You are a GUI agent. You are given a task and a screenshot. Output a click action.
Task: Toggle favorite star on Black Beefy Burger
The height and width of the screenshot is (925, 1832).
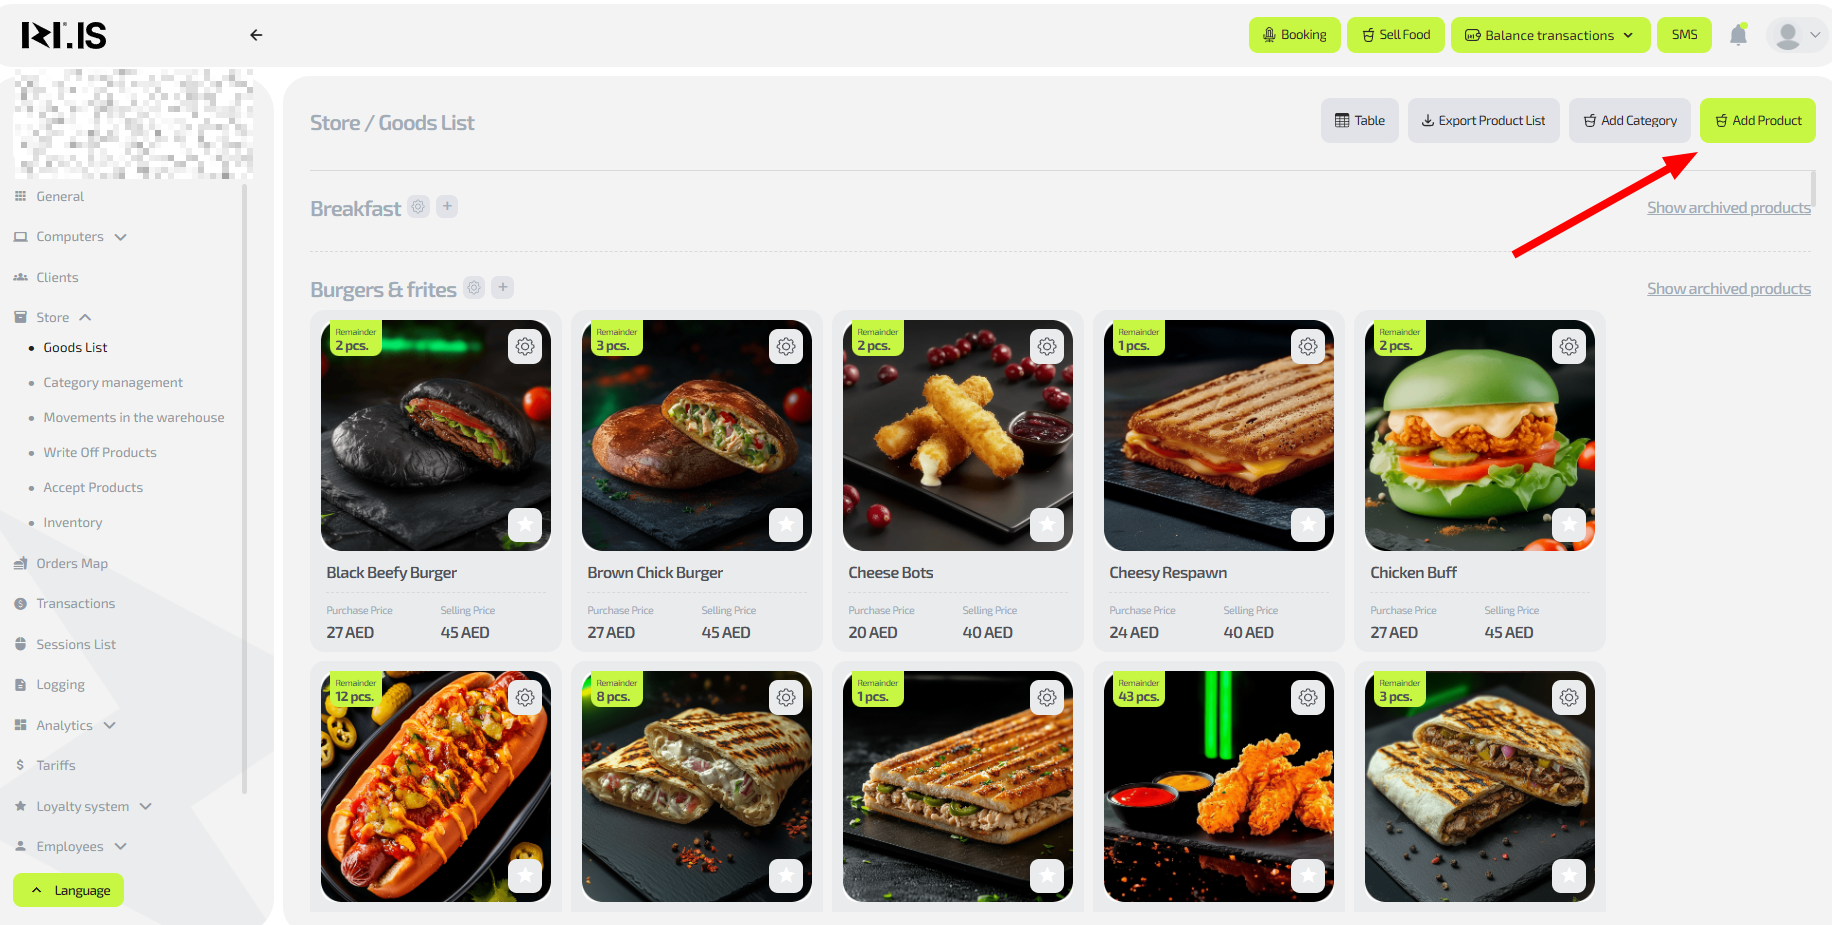click(x=525, y=524)
